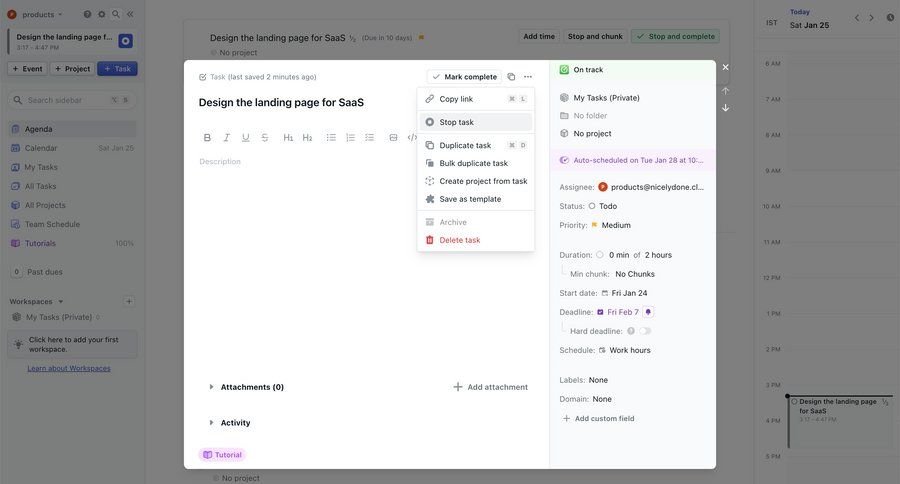The width and height of the screenshot is (900, 484).
Task: Insert H2 heading style
Action: [308, 137]
